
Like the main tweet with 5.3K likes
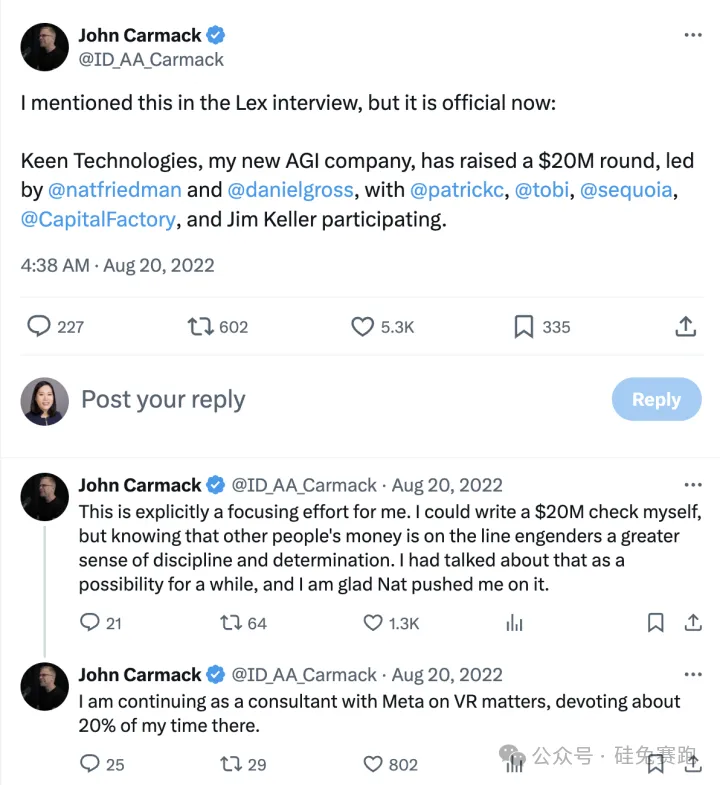363,326
